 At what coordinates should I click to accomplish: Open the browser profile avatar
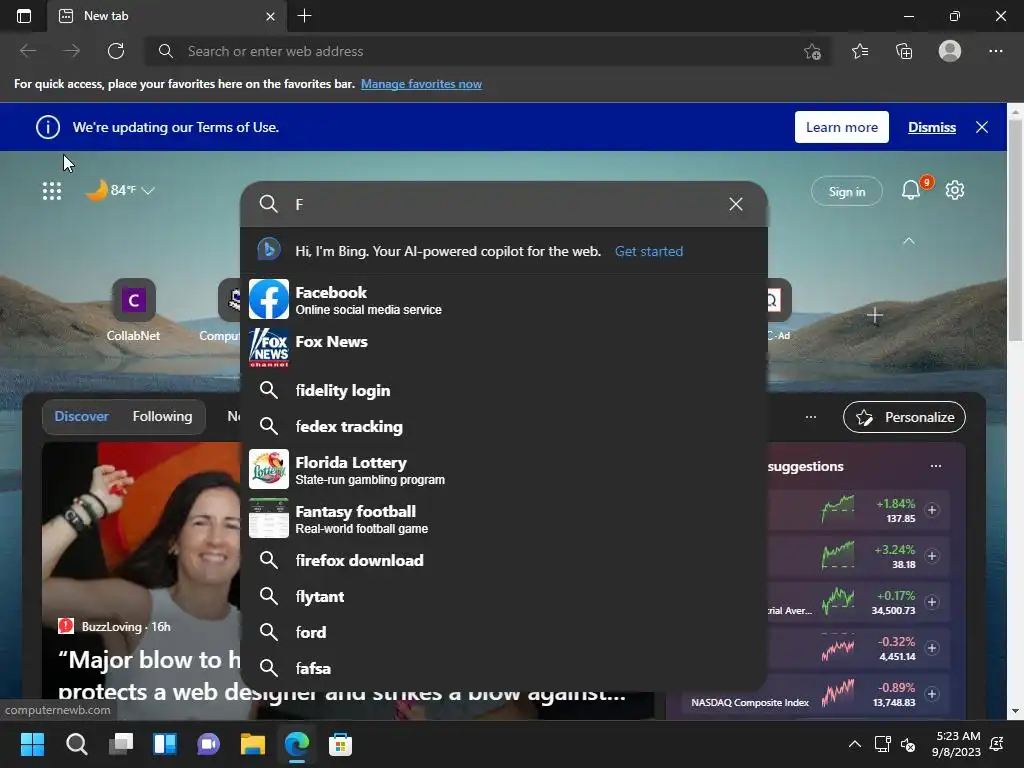click(x=950, y=51)
